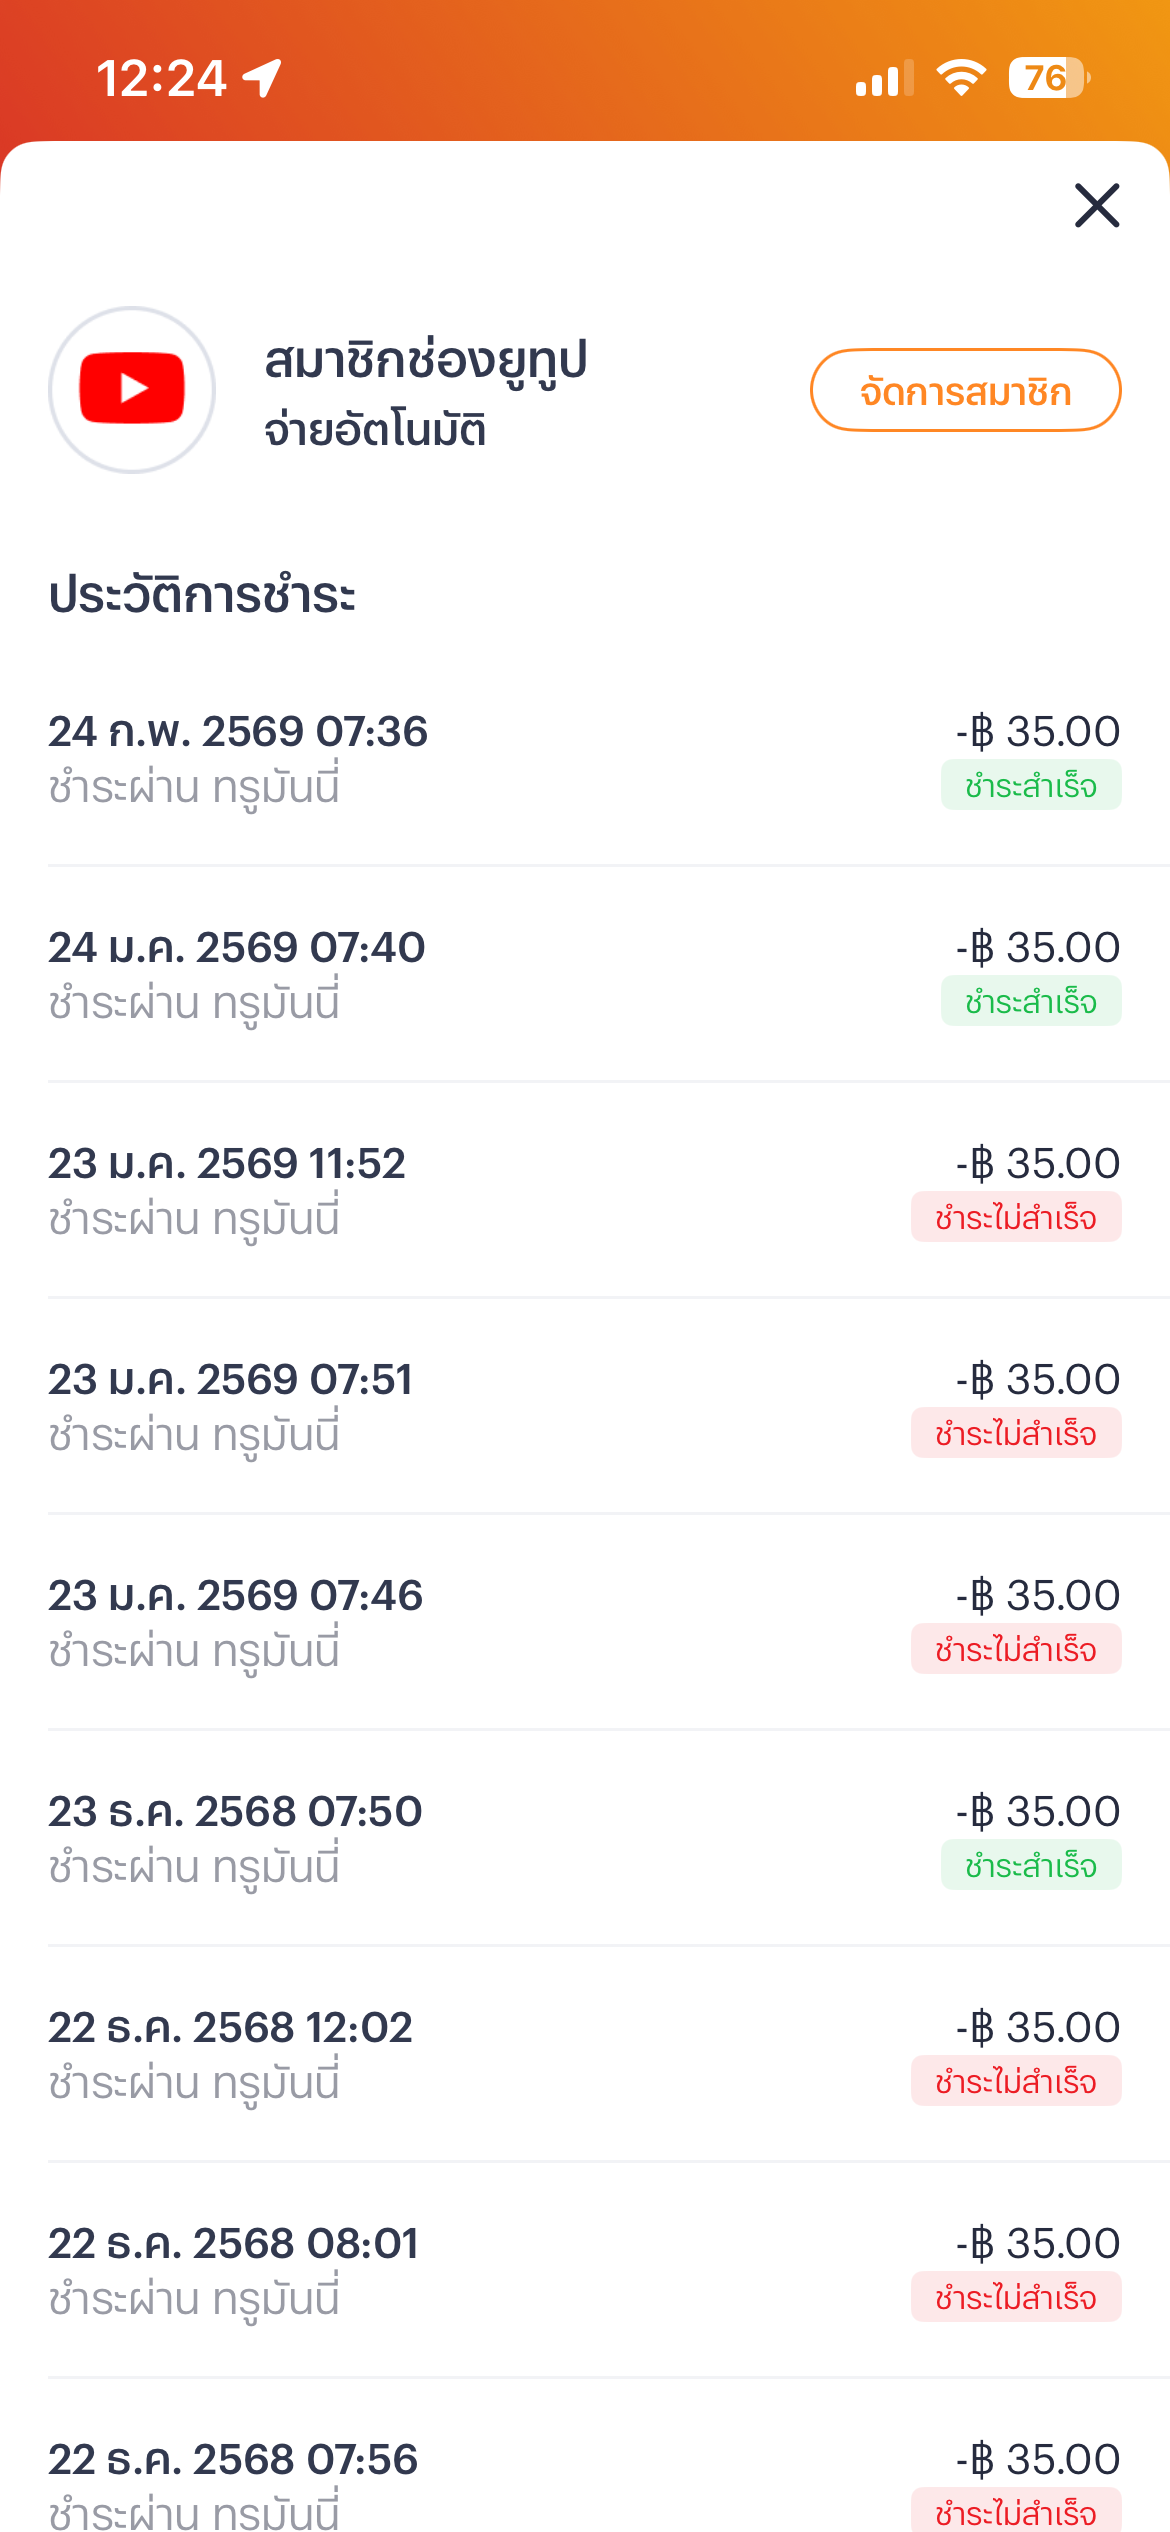Tap the cellular signal bars icon
This screenshot has width=1170, height=2532.
click(x=884, y=78)
